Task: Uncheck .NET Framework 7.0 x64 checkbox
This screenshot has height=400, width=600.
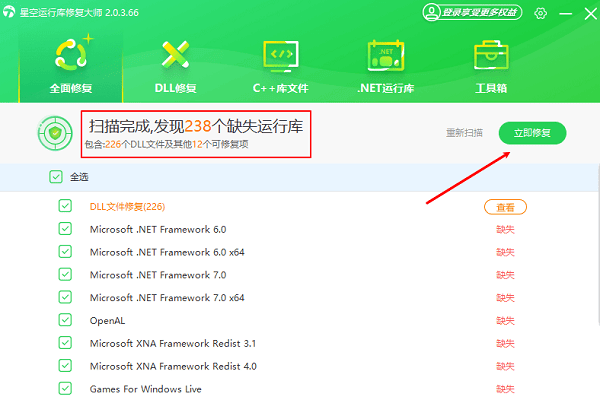Action: [65, 297]
